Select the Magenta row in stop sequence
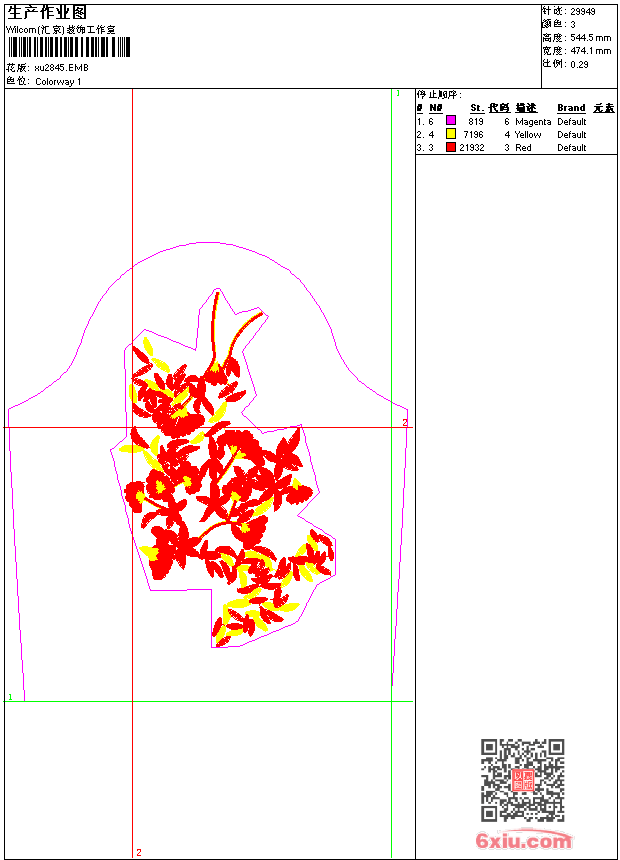This screenshot has width=620, height=860. 516,121
